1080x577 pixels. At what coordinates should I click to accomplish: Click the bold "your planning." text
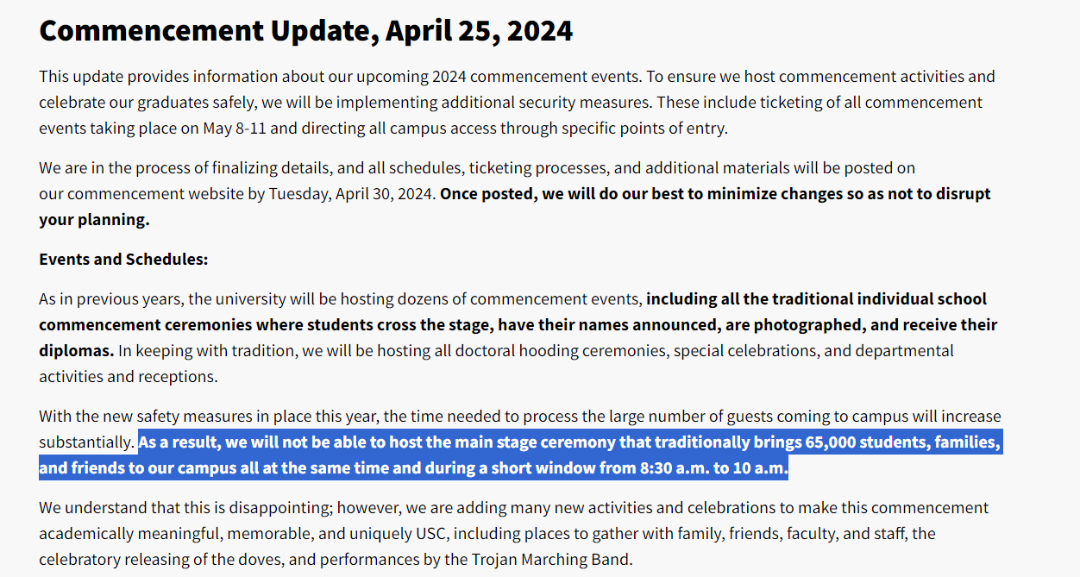94,220
